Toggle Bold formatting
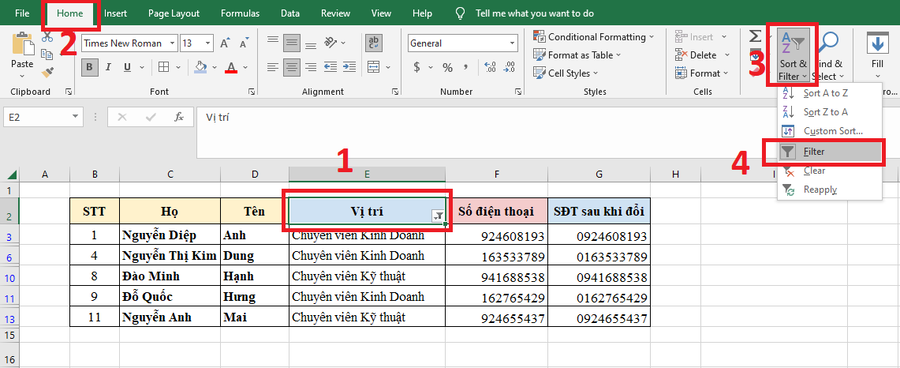900x368 pixels. 90,67
